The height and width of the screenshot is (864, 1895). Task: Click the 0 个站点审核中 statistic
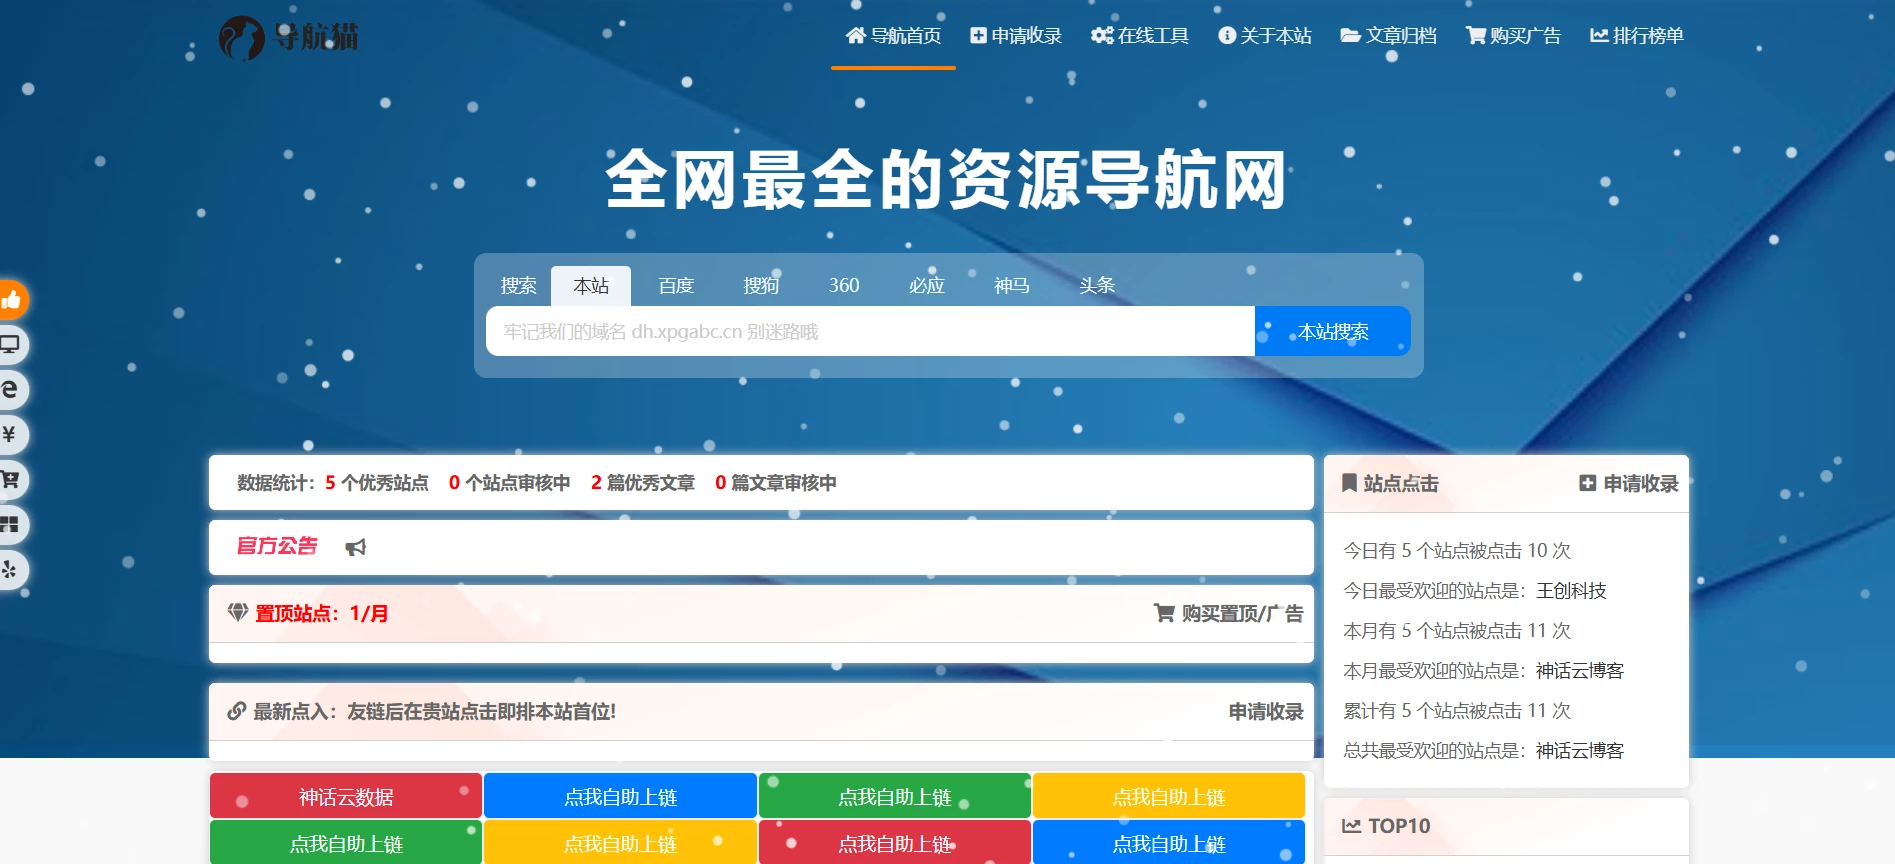coord(510,483)
